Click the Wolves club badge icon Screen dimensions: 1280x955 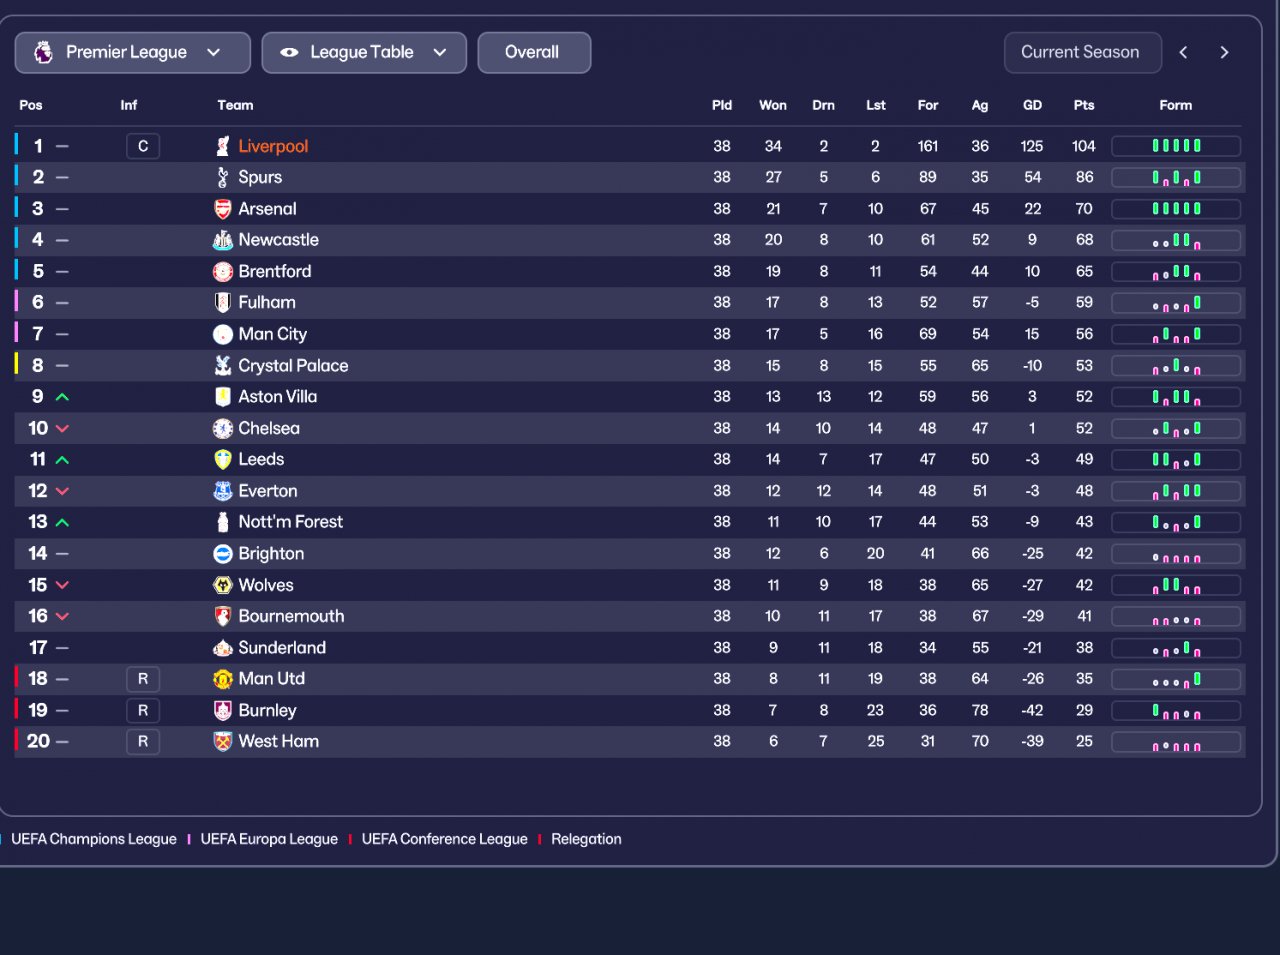[x=223, y=585]
